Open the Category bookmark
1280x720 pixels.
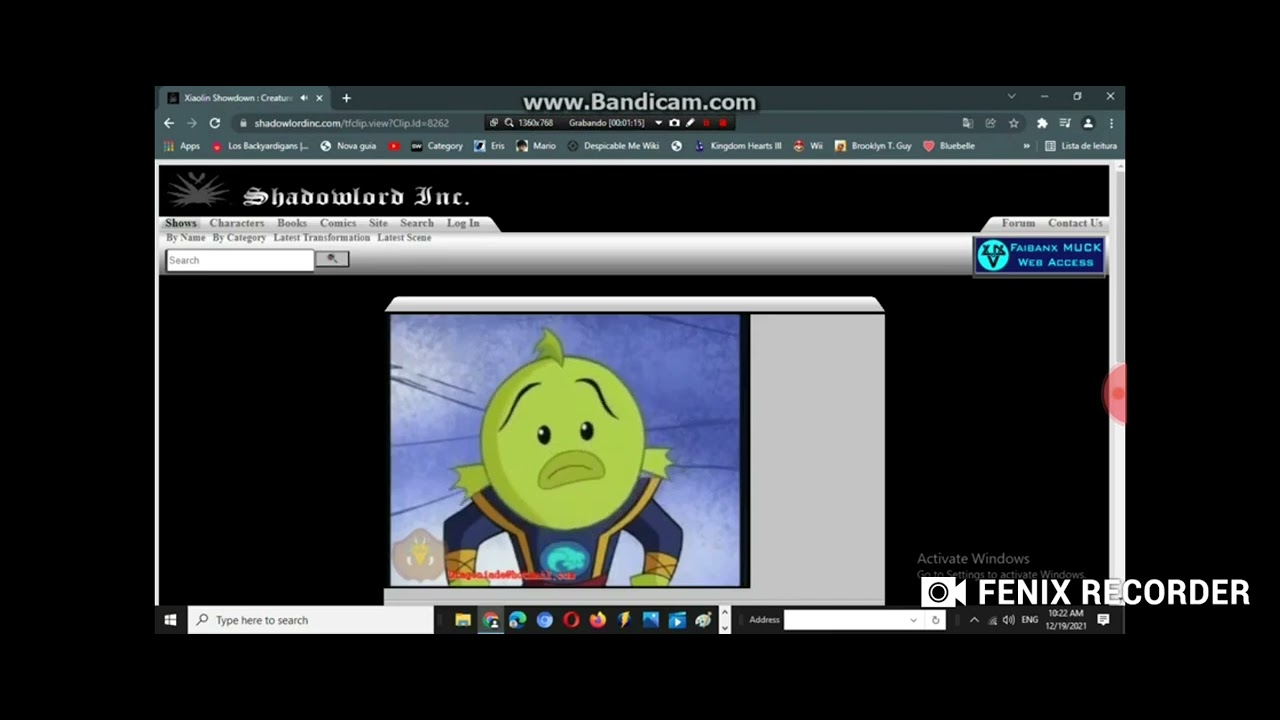click(437, 146)
